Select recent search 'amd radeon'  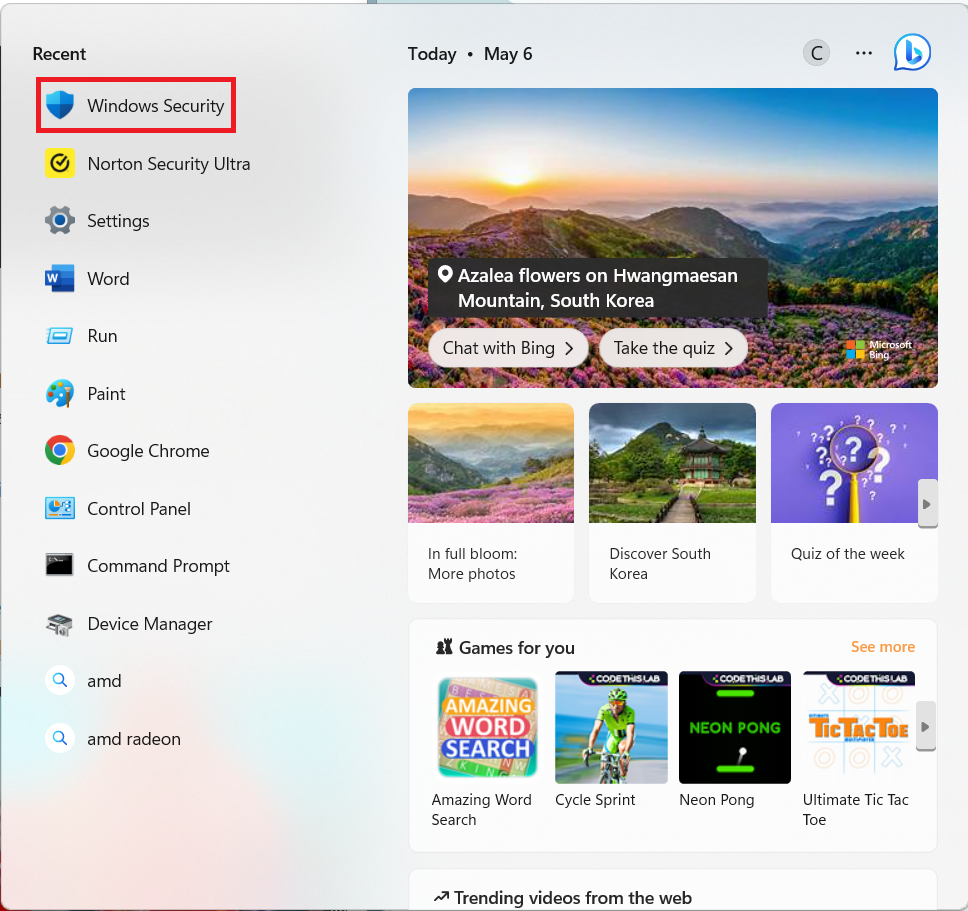133,739
